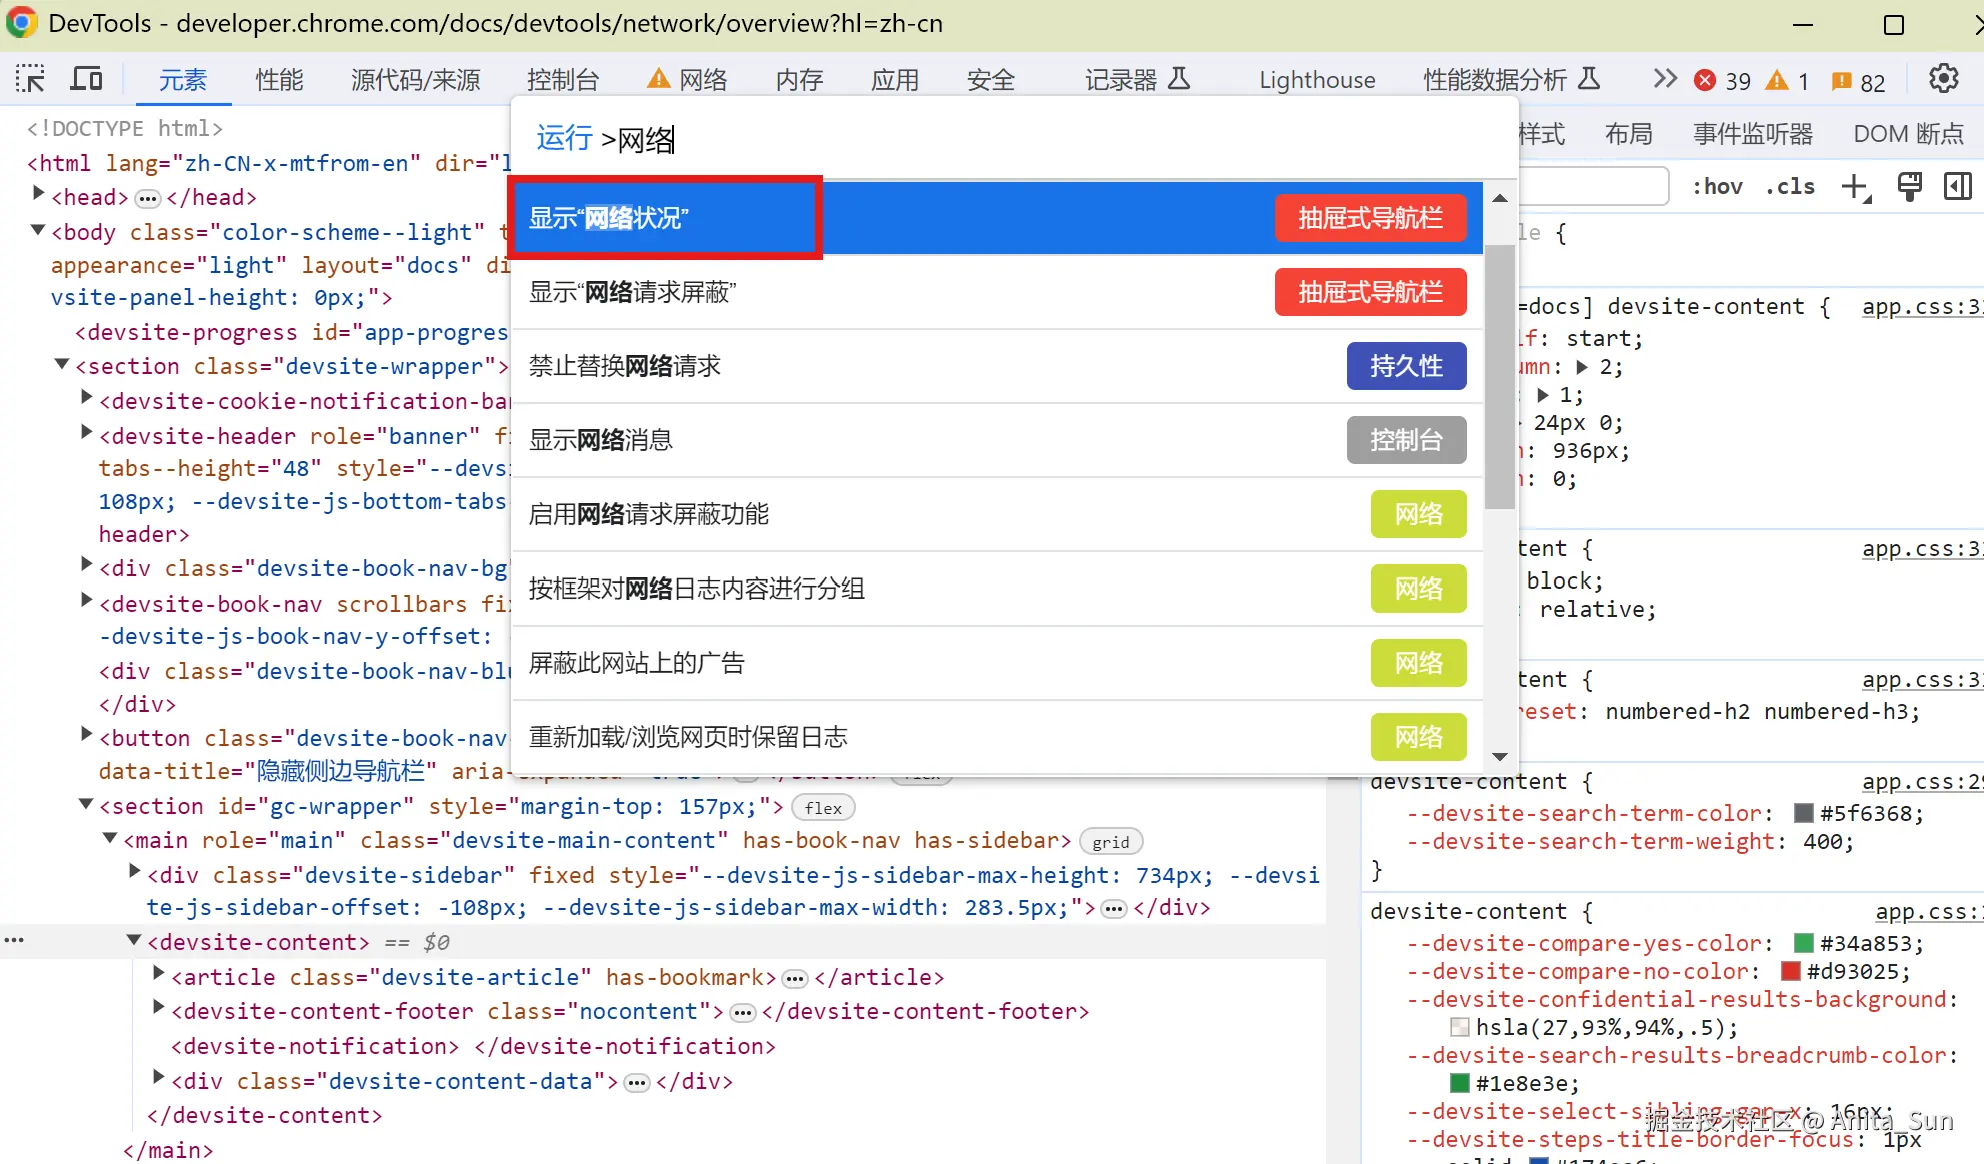Click the new style rule plus icon

click(1856, 186)
